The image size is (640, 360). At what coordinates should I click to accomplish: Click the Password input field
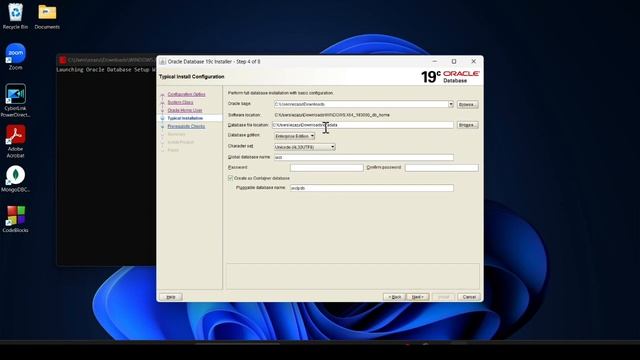click(x=327, y=168)
